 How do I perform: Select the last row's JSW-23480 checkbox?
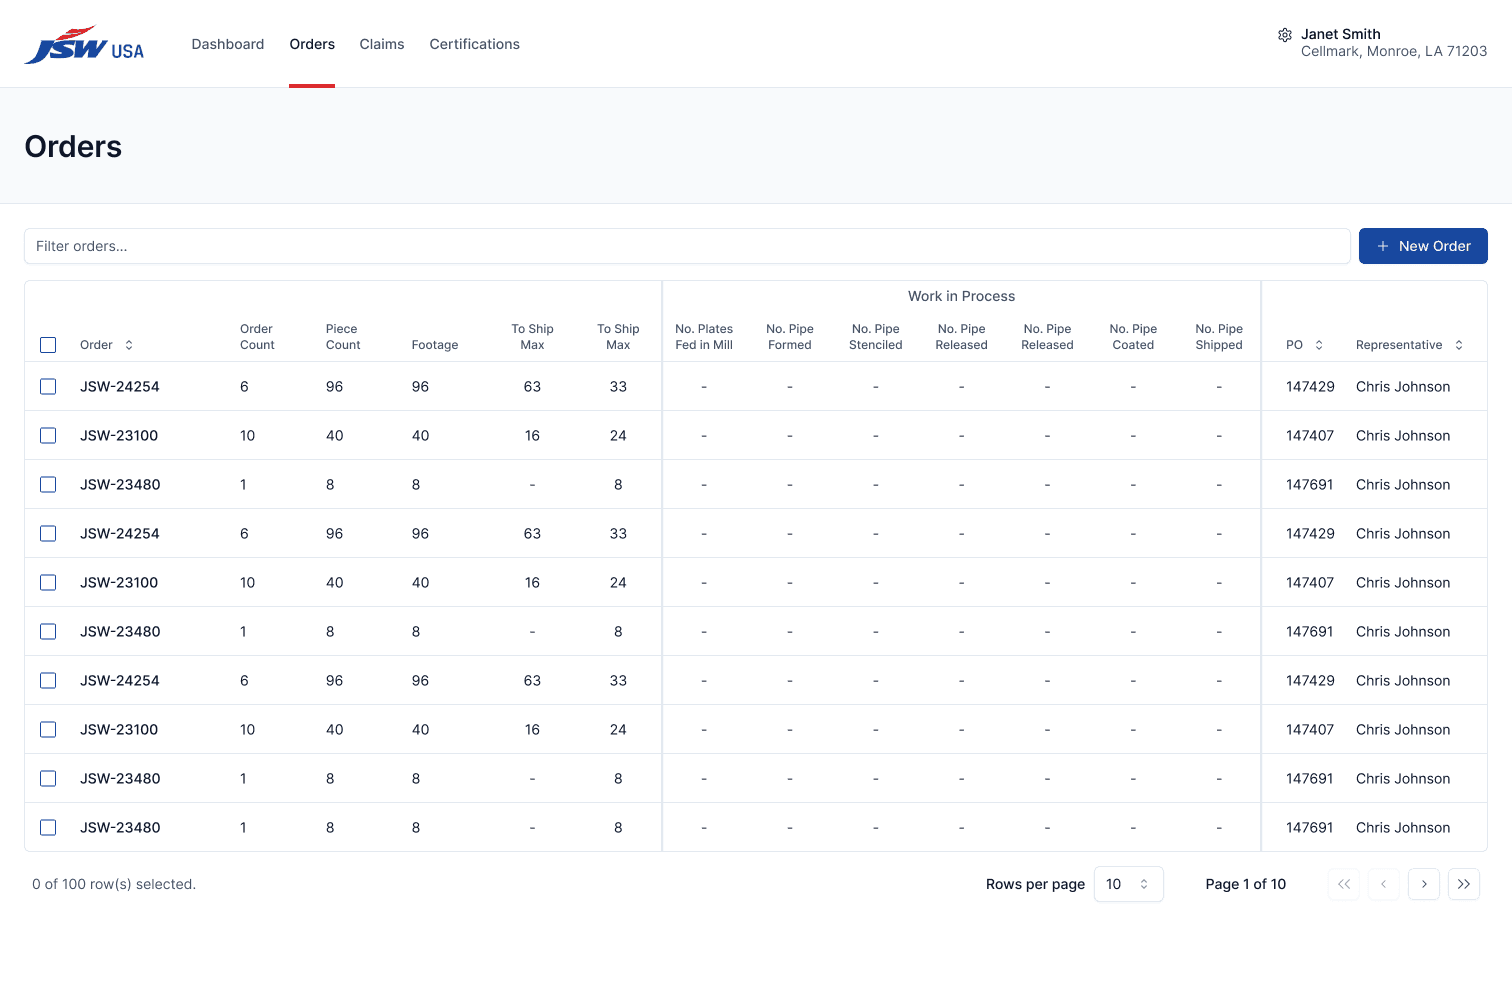(48, 827)
